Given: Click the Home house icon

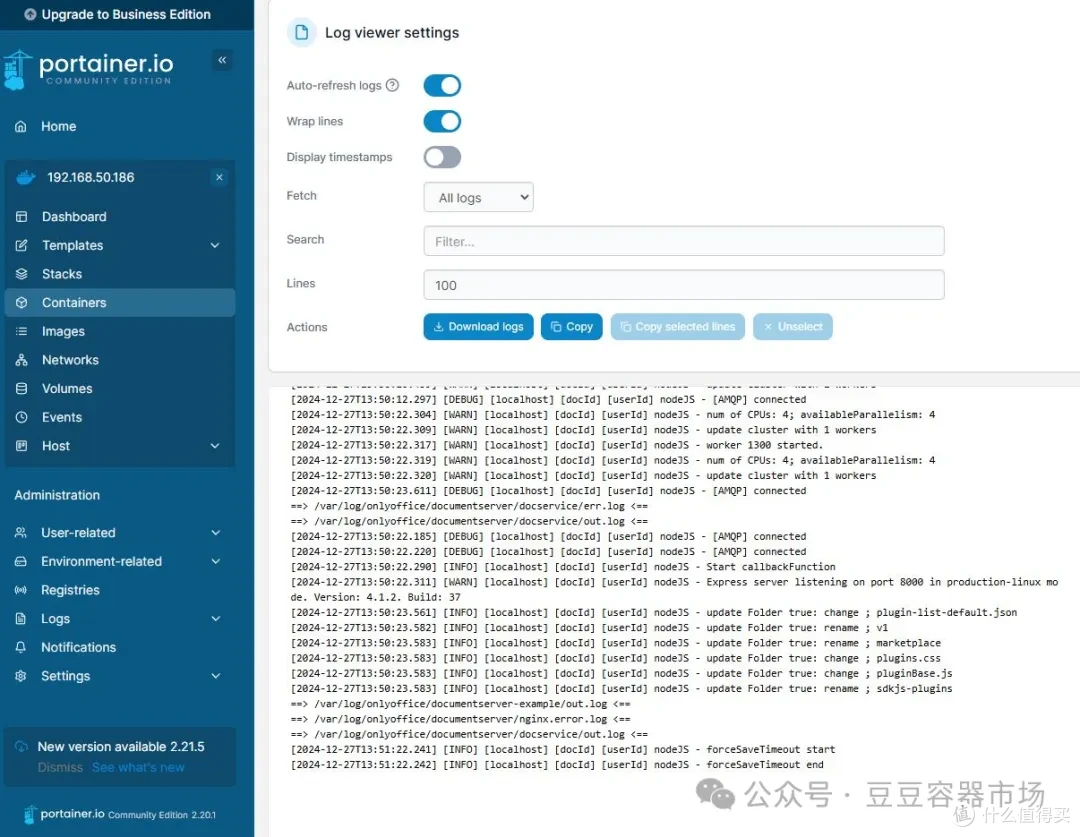Looking at the screenshot, I should (21, 127).
